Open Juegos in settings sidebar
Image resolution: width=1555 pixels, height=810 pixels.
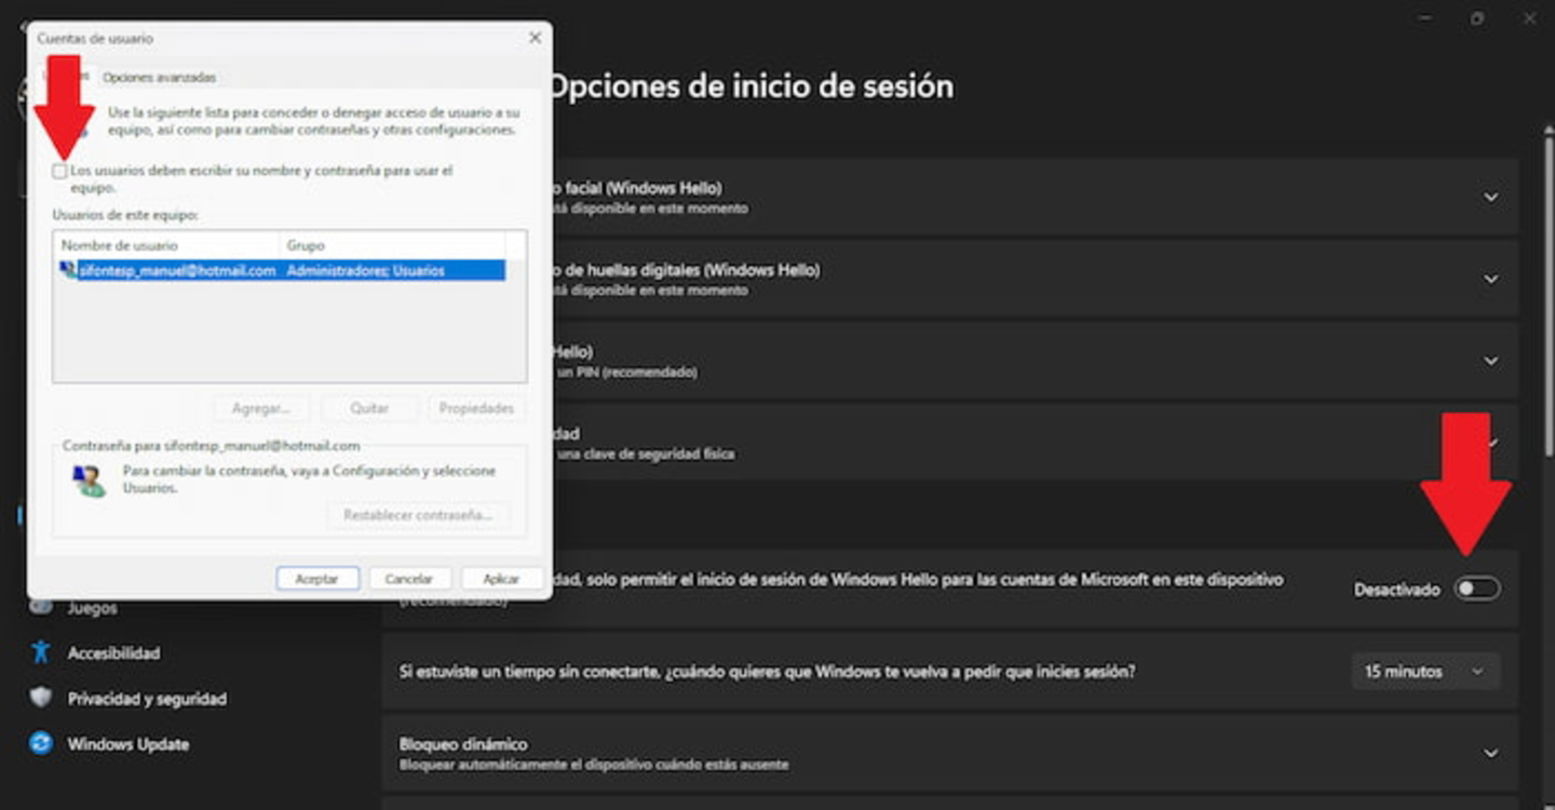(x=92, y=608)
